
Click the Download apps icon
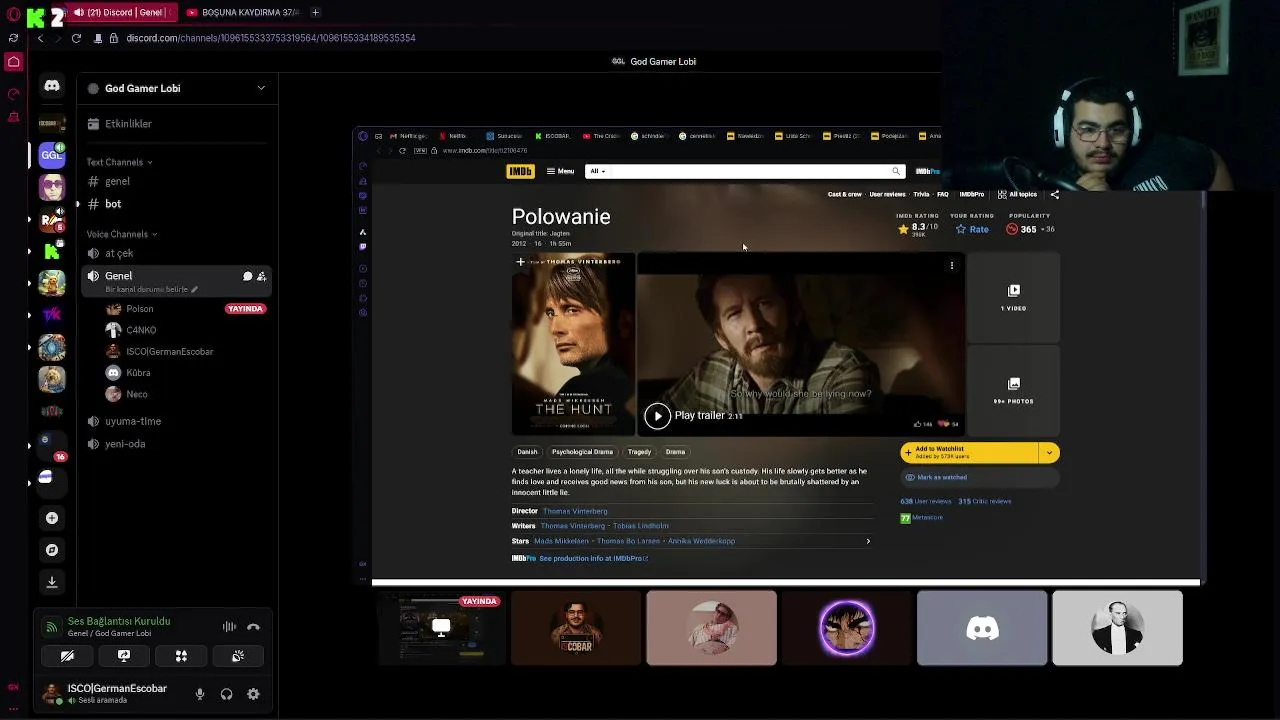point(52,582)
